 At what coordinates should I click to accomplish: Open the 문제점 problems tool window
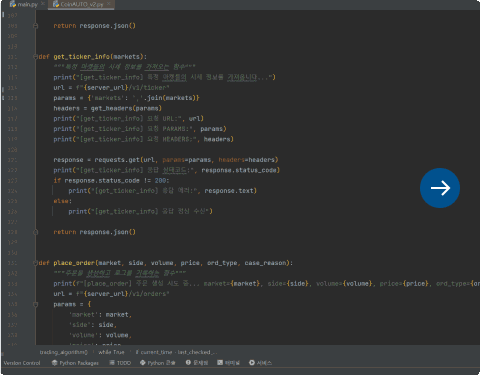(x=197, y=363)
